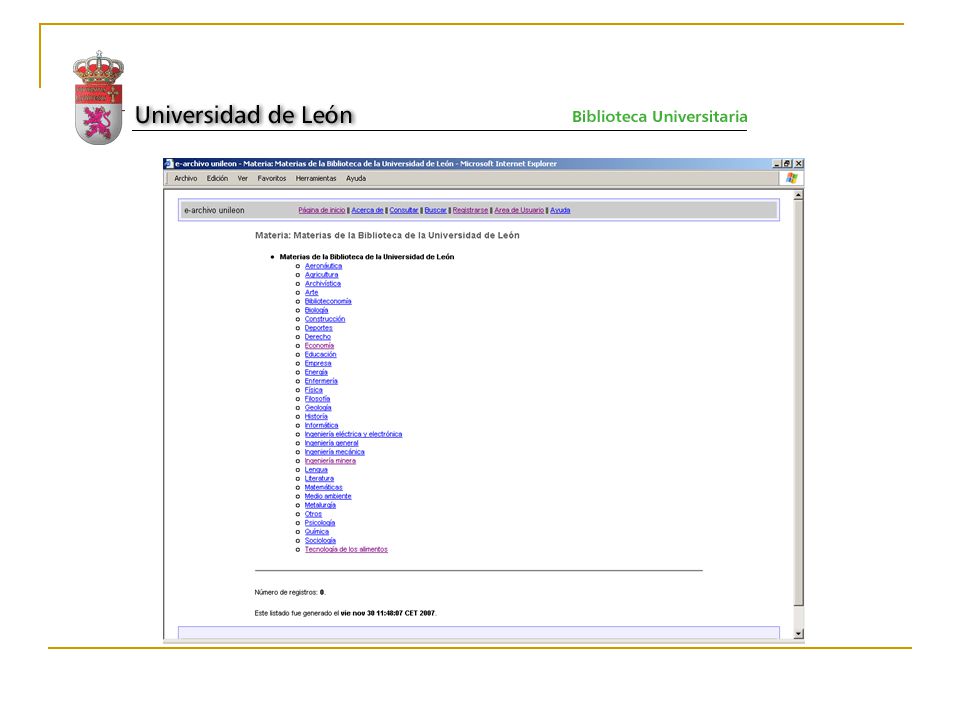Click the vertical scrollbar thumb
Image resolution: width=960 pixels, height=720 pixels.
click(x=798, y=403)
